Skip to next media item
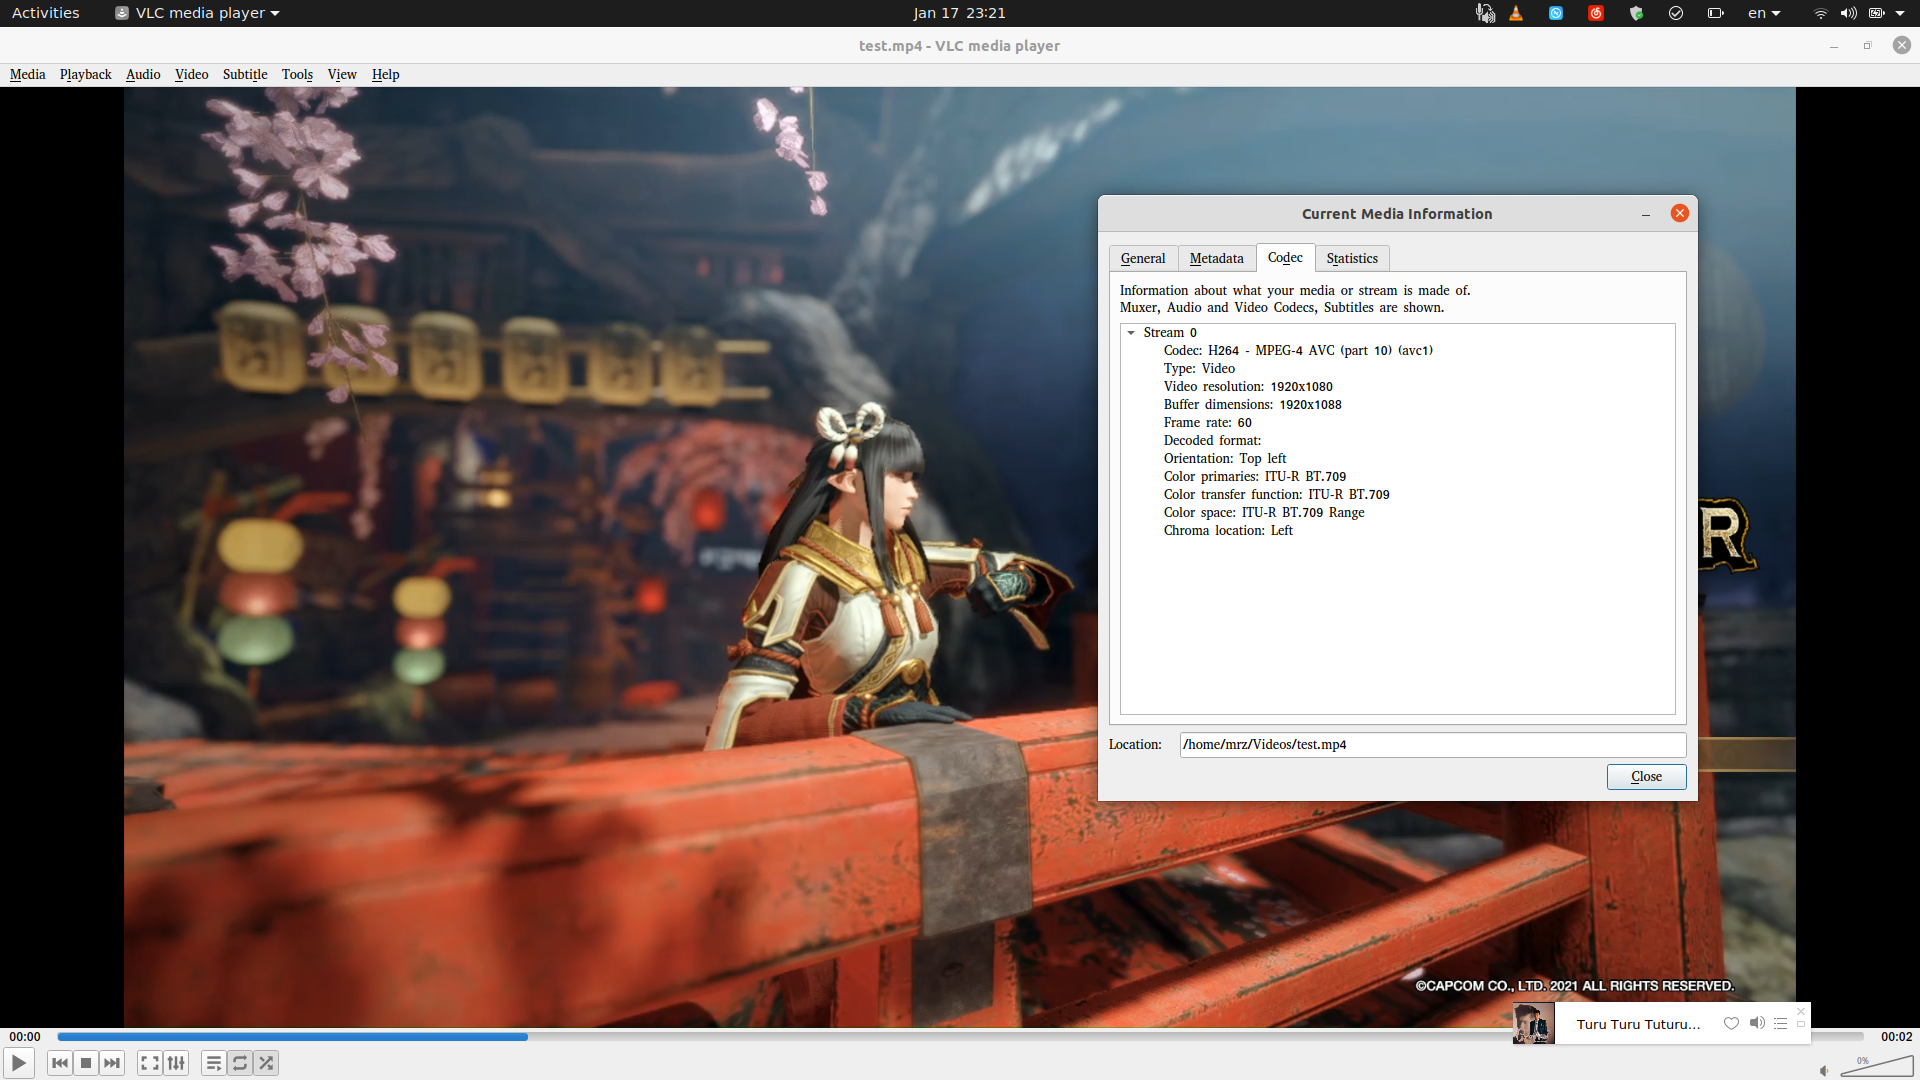This screenshot has width=1920, height=1080. [x=112, y=1063]
